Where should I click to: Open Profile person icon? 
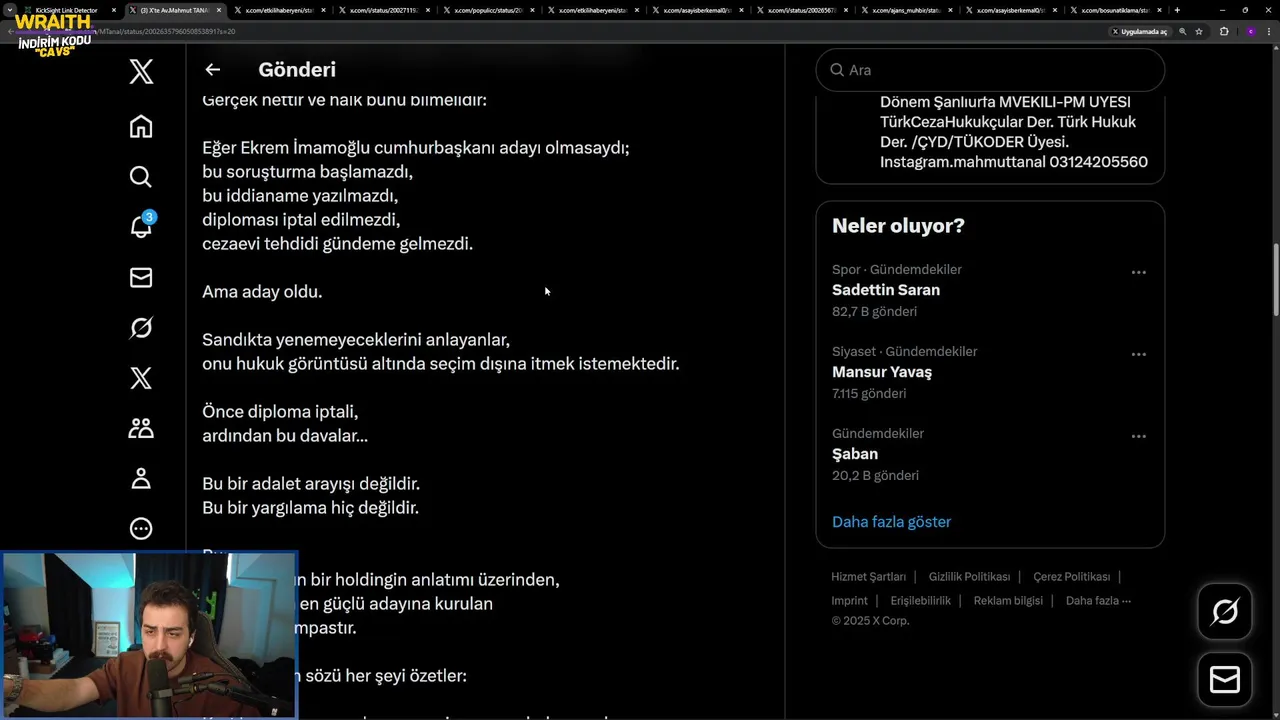pos(141,479)
